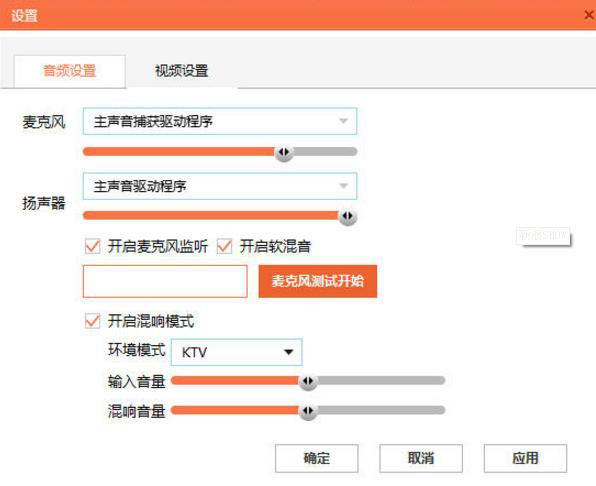
Task: Toggle the 开启麦克风监听 checkbox
Action: 92,246
